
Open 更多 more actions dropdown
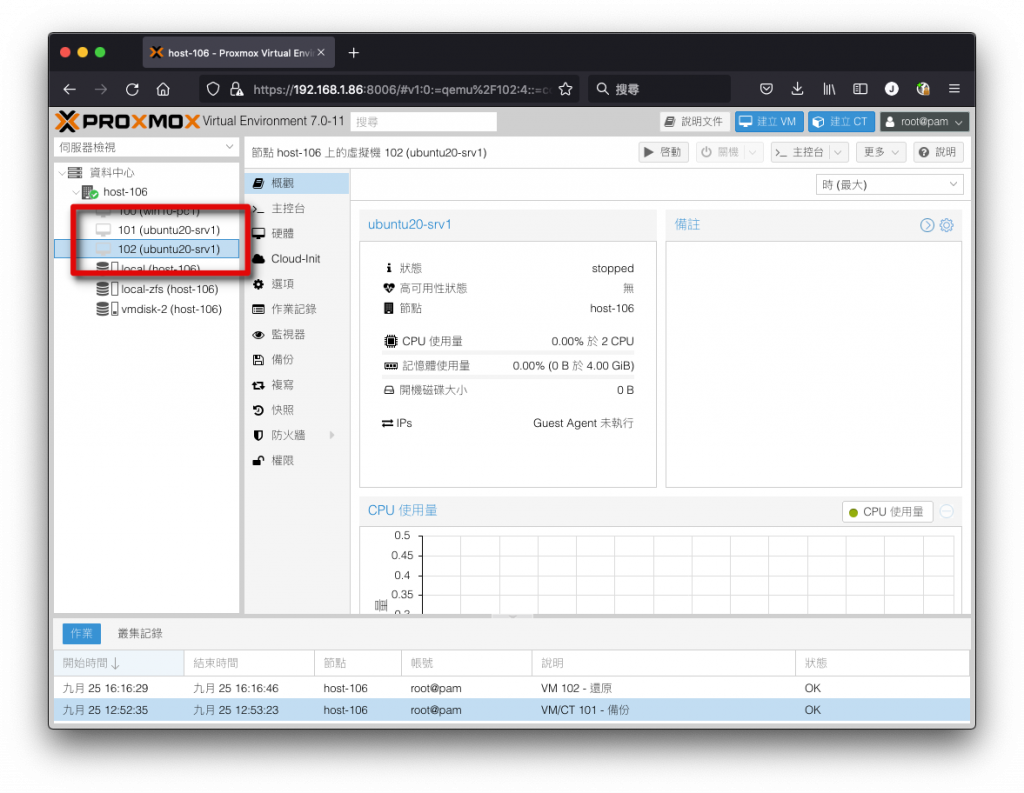pyautogui.click(x=881, y=153)
